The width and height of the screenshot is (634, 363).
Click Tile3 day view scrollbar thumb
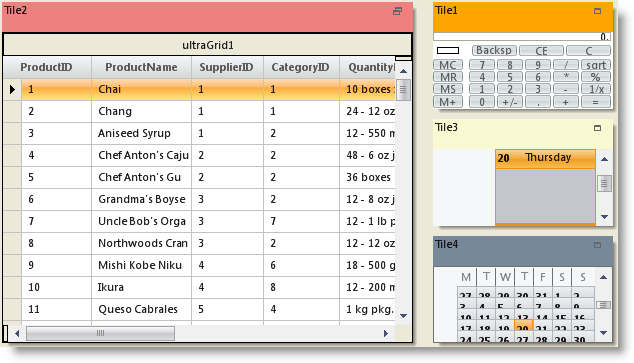604,184
